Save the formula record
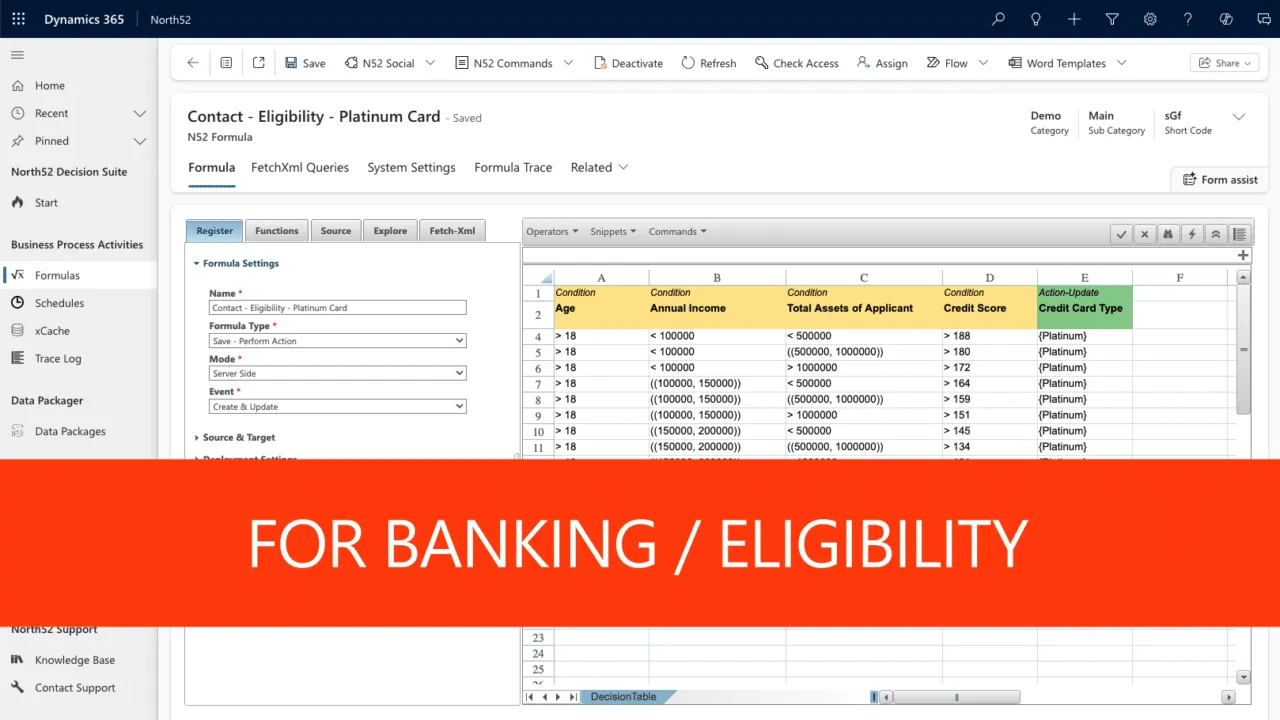Screen dimensions: 1280x720 pos(305,63)
